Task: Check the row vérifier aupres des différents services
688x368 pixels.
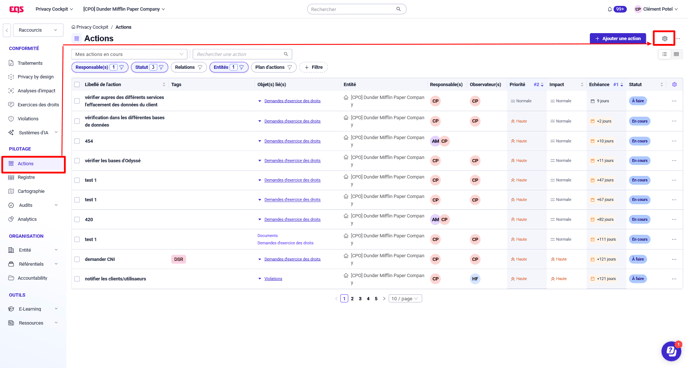Action: coord(77,101)
